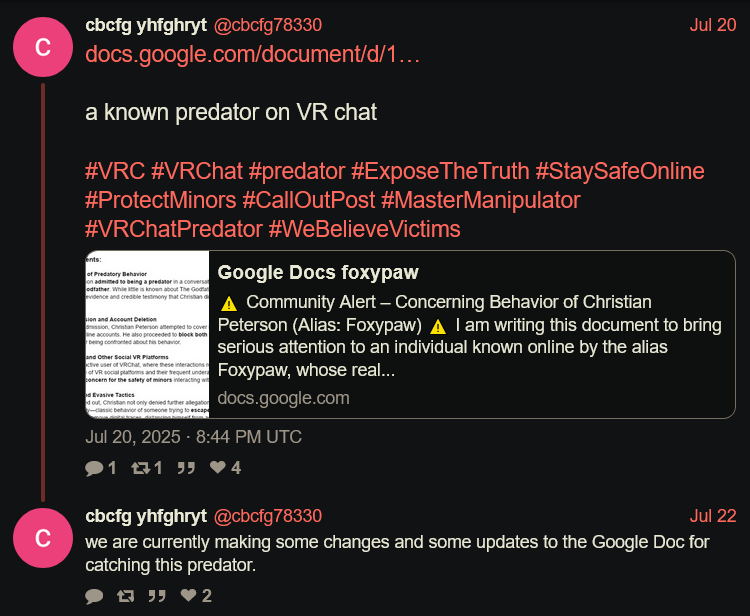Like the first post via heart icon
Screen dimensions: 750x616
[x=218, y=467]
